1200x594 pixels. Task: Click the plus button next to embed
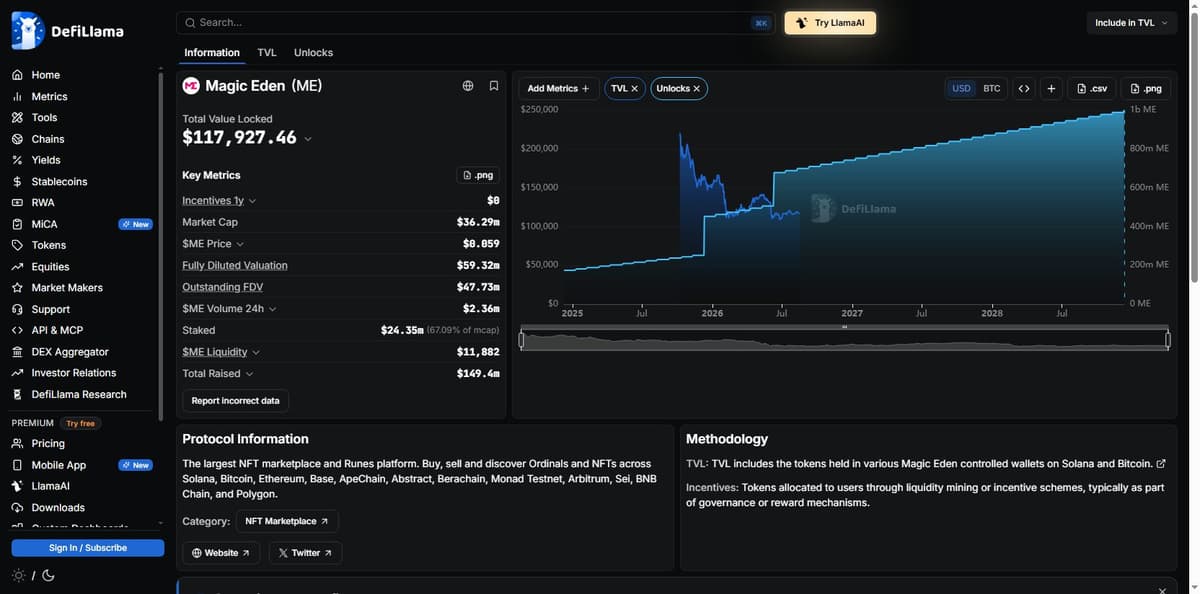tap(1051, 88)
